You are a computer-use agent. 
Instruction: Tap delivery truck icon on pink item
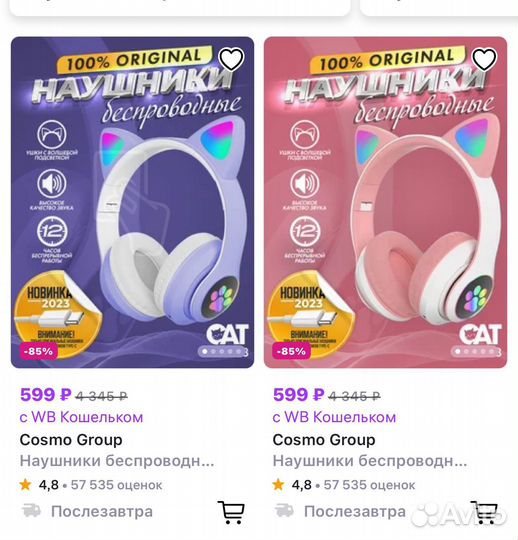284,511
